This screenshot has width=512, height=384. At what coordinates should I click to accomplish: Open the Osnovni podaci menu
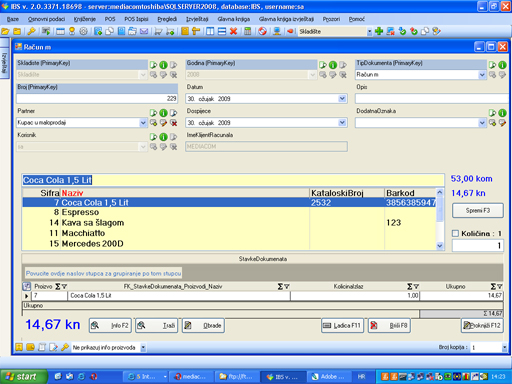(x=46, y=19)
